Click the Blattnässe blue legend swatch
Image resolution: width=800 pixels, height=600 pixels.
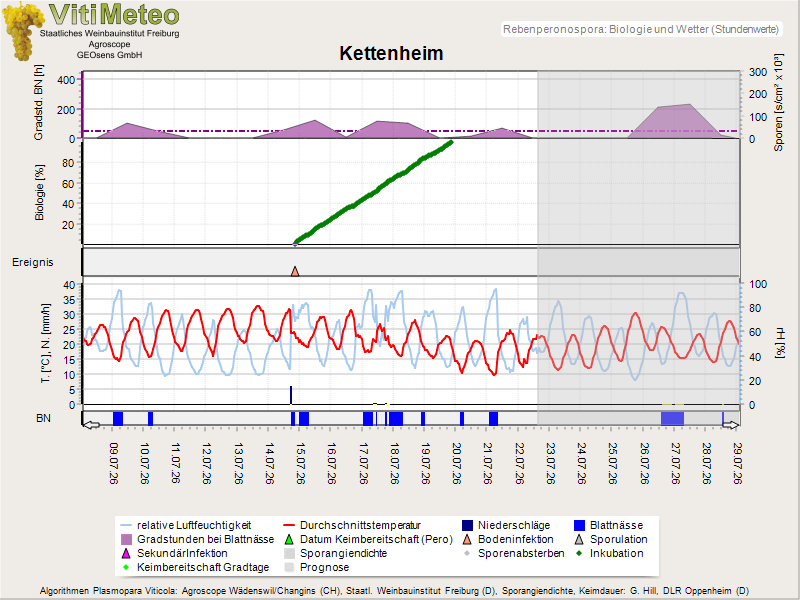click(579, 526)
